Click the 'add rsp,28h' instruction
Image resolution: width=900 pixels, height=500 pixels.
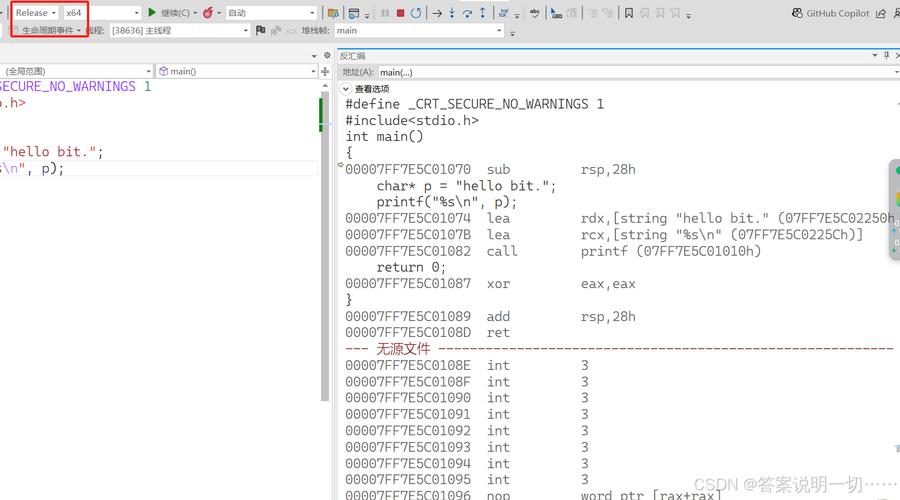click(x=490, y=316)
